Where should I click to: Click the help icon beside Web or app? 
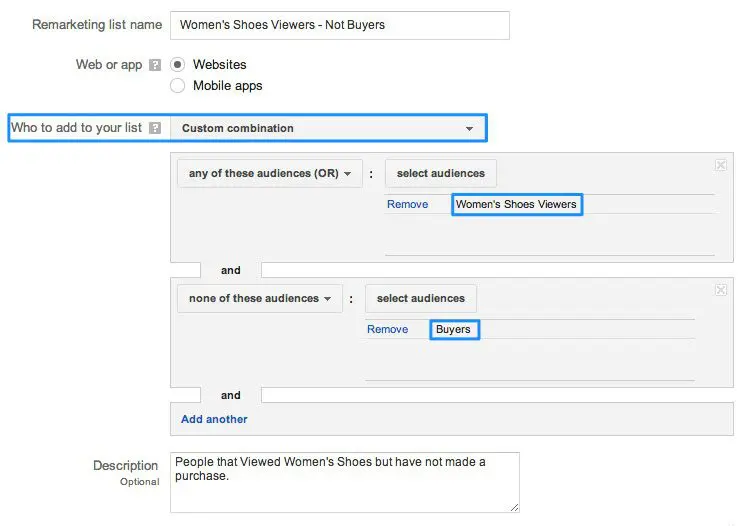(x=155, y=65)
